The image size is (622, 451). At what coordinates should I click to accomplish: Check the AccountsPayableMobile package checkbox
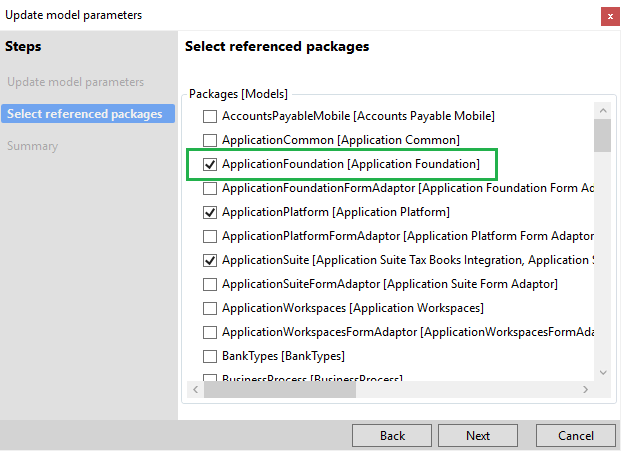[210, 116]
